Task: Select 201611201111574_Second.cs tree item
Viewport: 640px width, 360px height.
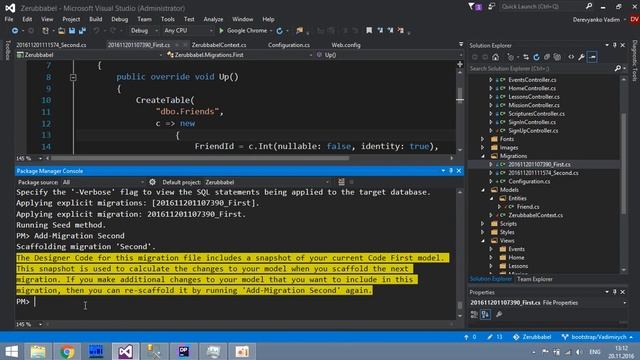Action: tap(543, 173)
